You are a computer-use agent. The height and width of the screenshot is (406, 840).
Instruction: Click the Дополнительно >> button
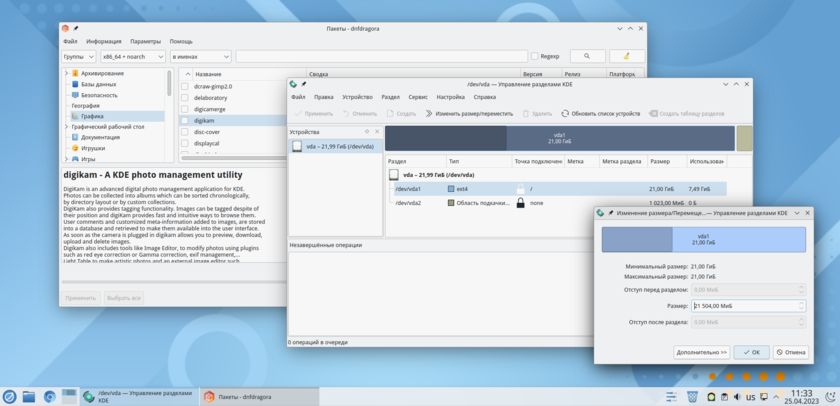tap(701, 352)
